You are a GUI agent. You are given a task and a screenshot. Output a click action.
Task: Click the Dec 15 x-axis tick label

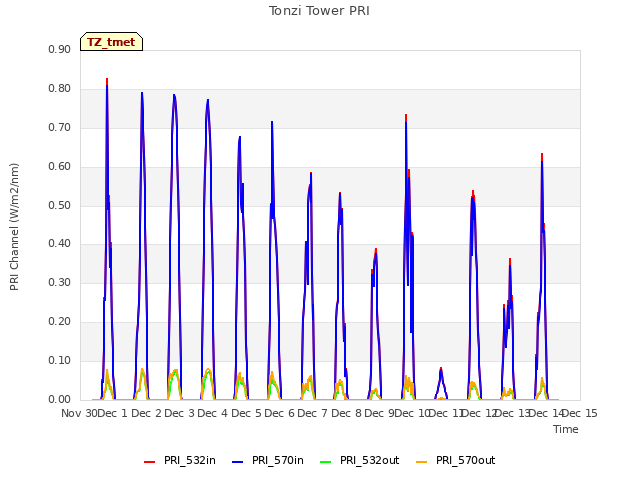pos(580,413)
